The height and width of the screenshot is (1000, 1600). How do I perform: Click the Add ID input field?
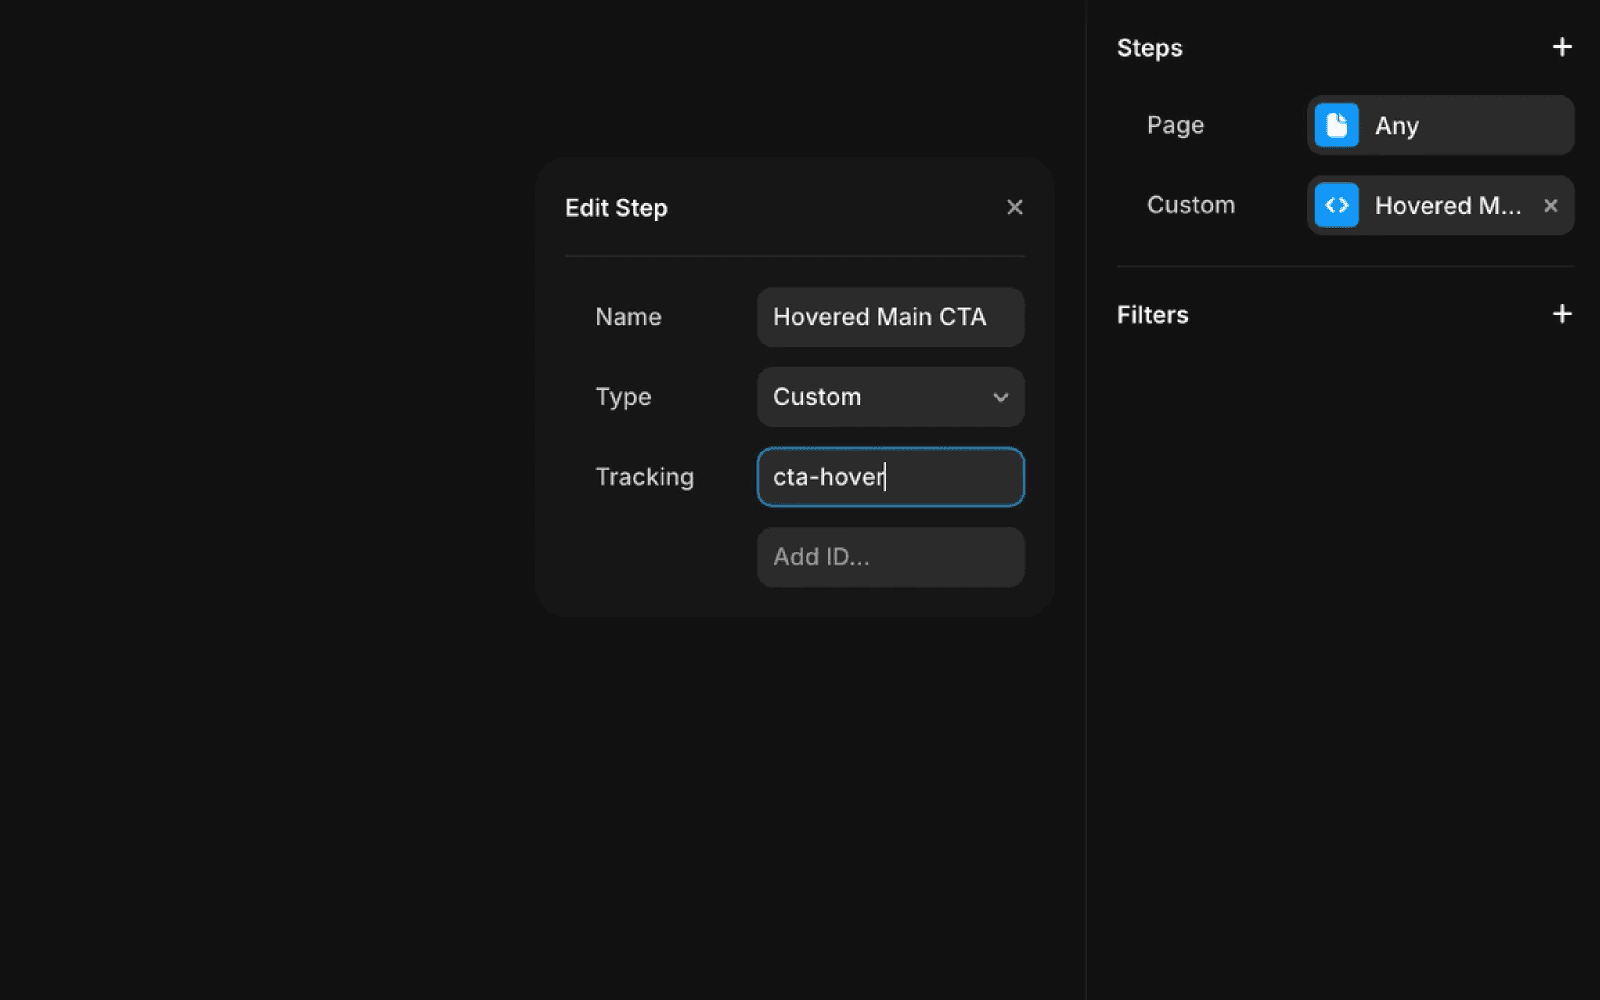(890, 557)
